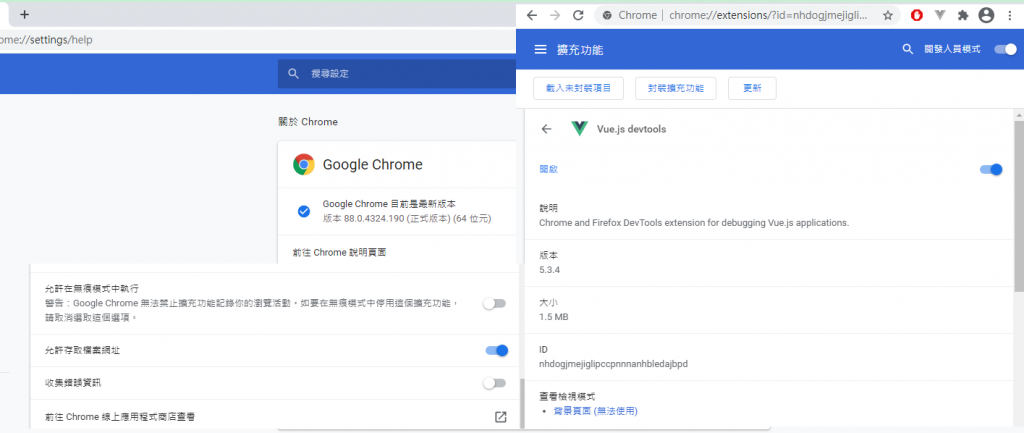The image size is (1024, 433).
Task: Toggle developer mode switch
Action: point(1005,49)
